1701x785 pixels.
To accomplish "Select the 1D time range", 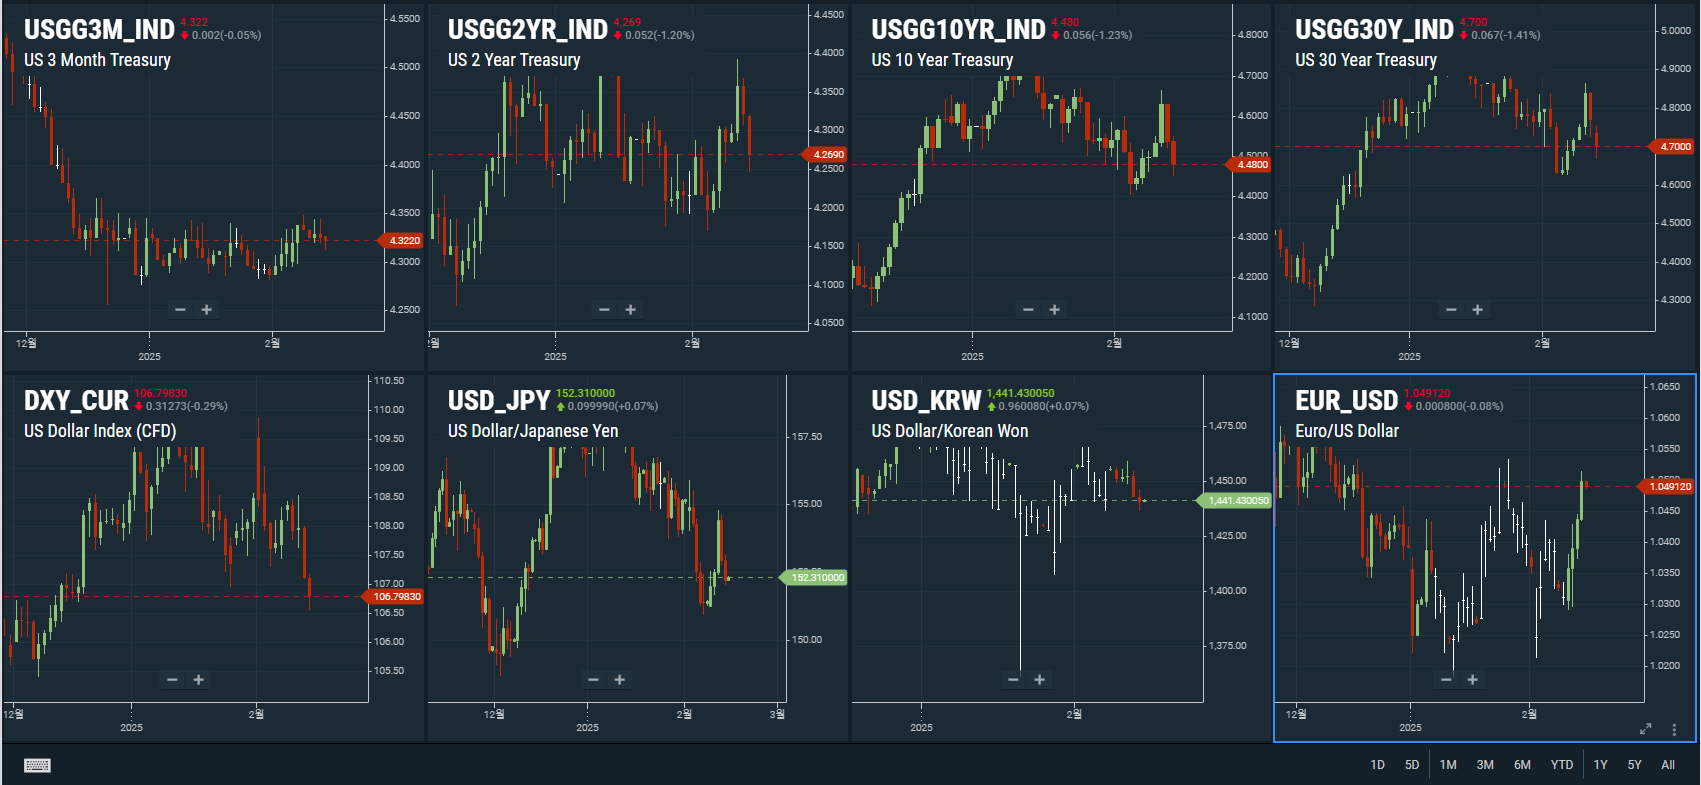I will tap(1377, 765).
